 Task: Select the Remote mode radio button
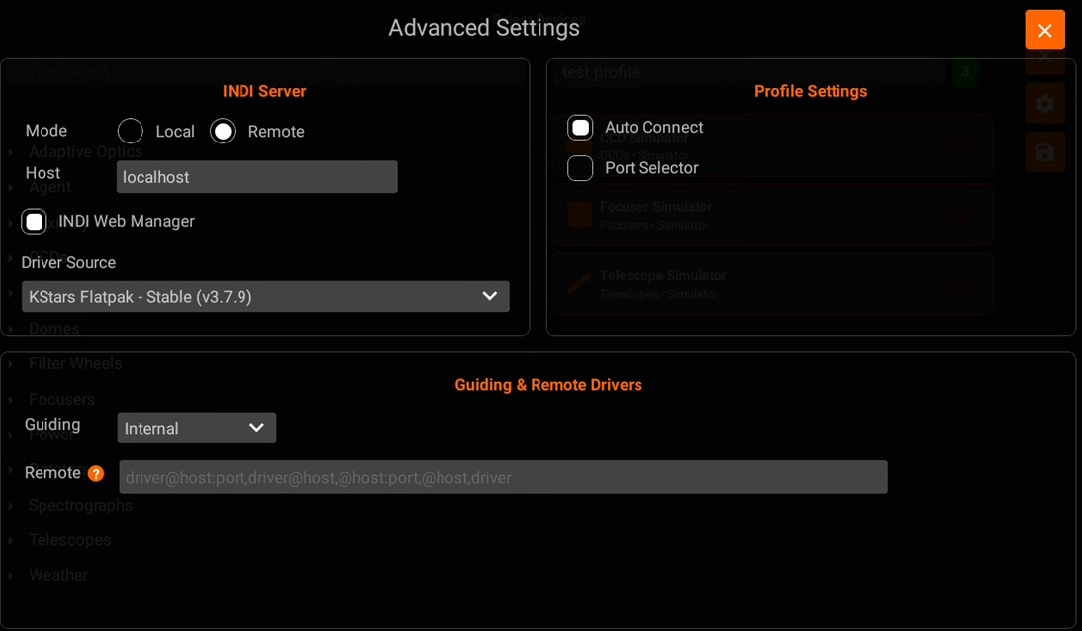223,131
